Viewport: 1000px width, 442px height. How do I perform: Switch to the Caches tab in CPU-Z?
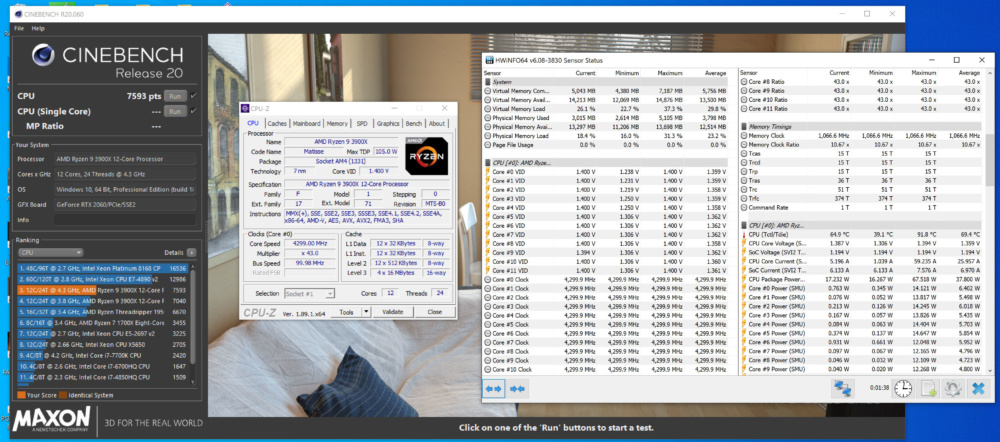click(x=277, y=124)
